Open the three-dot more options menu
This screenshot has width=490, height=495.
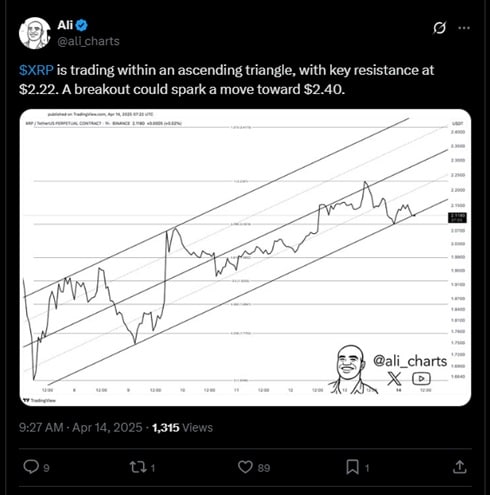point(464,28)
